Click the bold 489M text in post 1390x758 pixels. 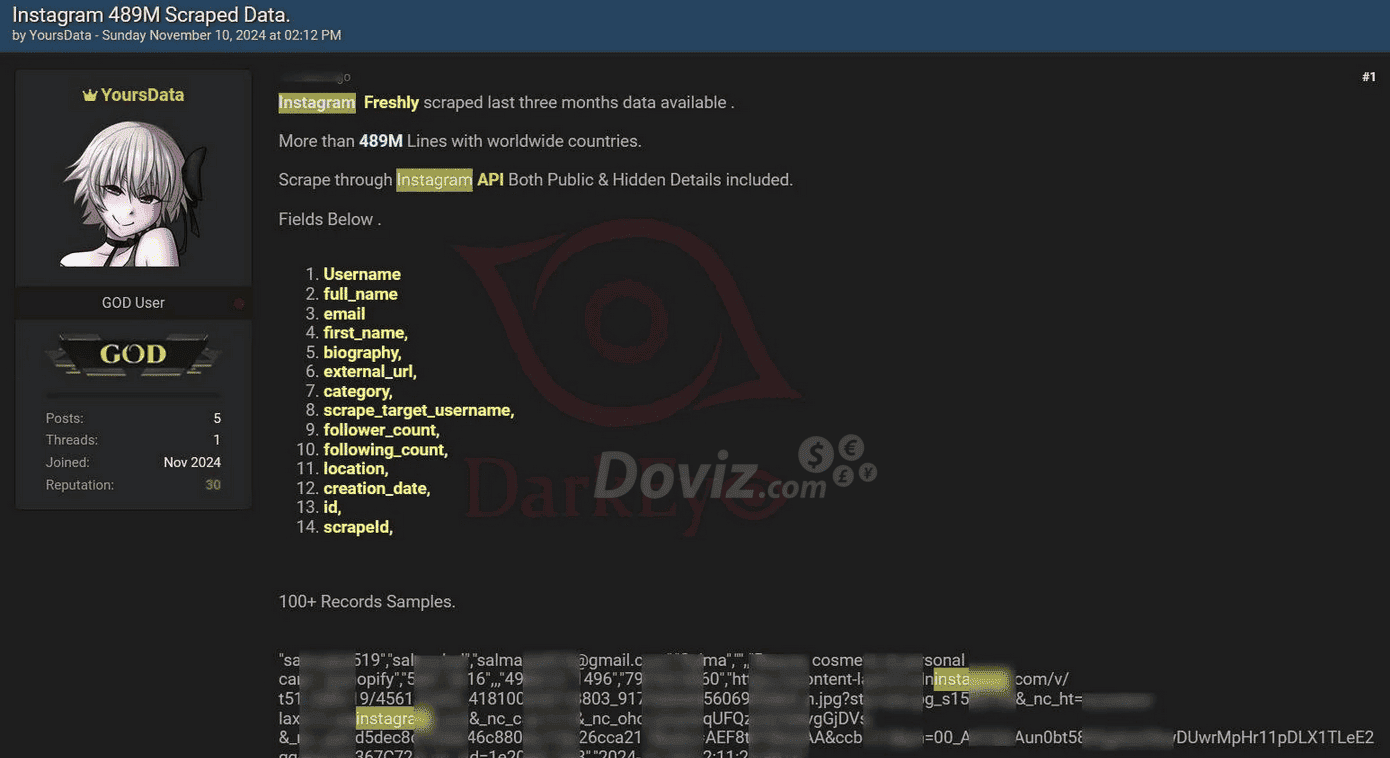[380, 141]
